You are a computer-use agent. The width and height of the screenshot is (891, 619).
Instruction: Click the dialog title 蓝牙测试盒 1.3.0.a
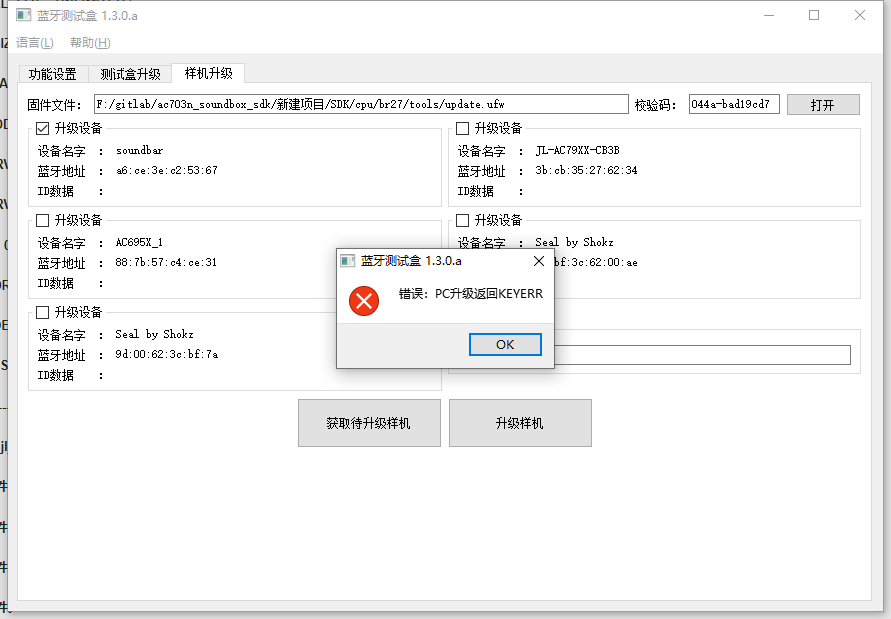point(411,261)
